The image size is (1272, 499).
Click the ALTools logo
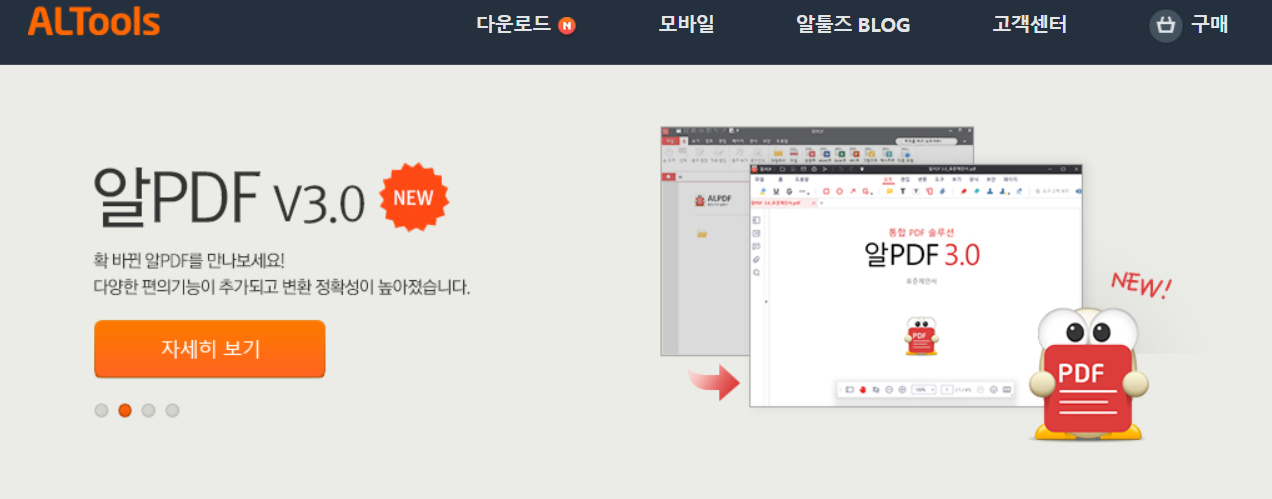click(x=94, y=23)
